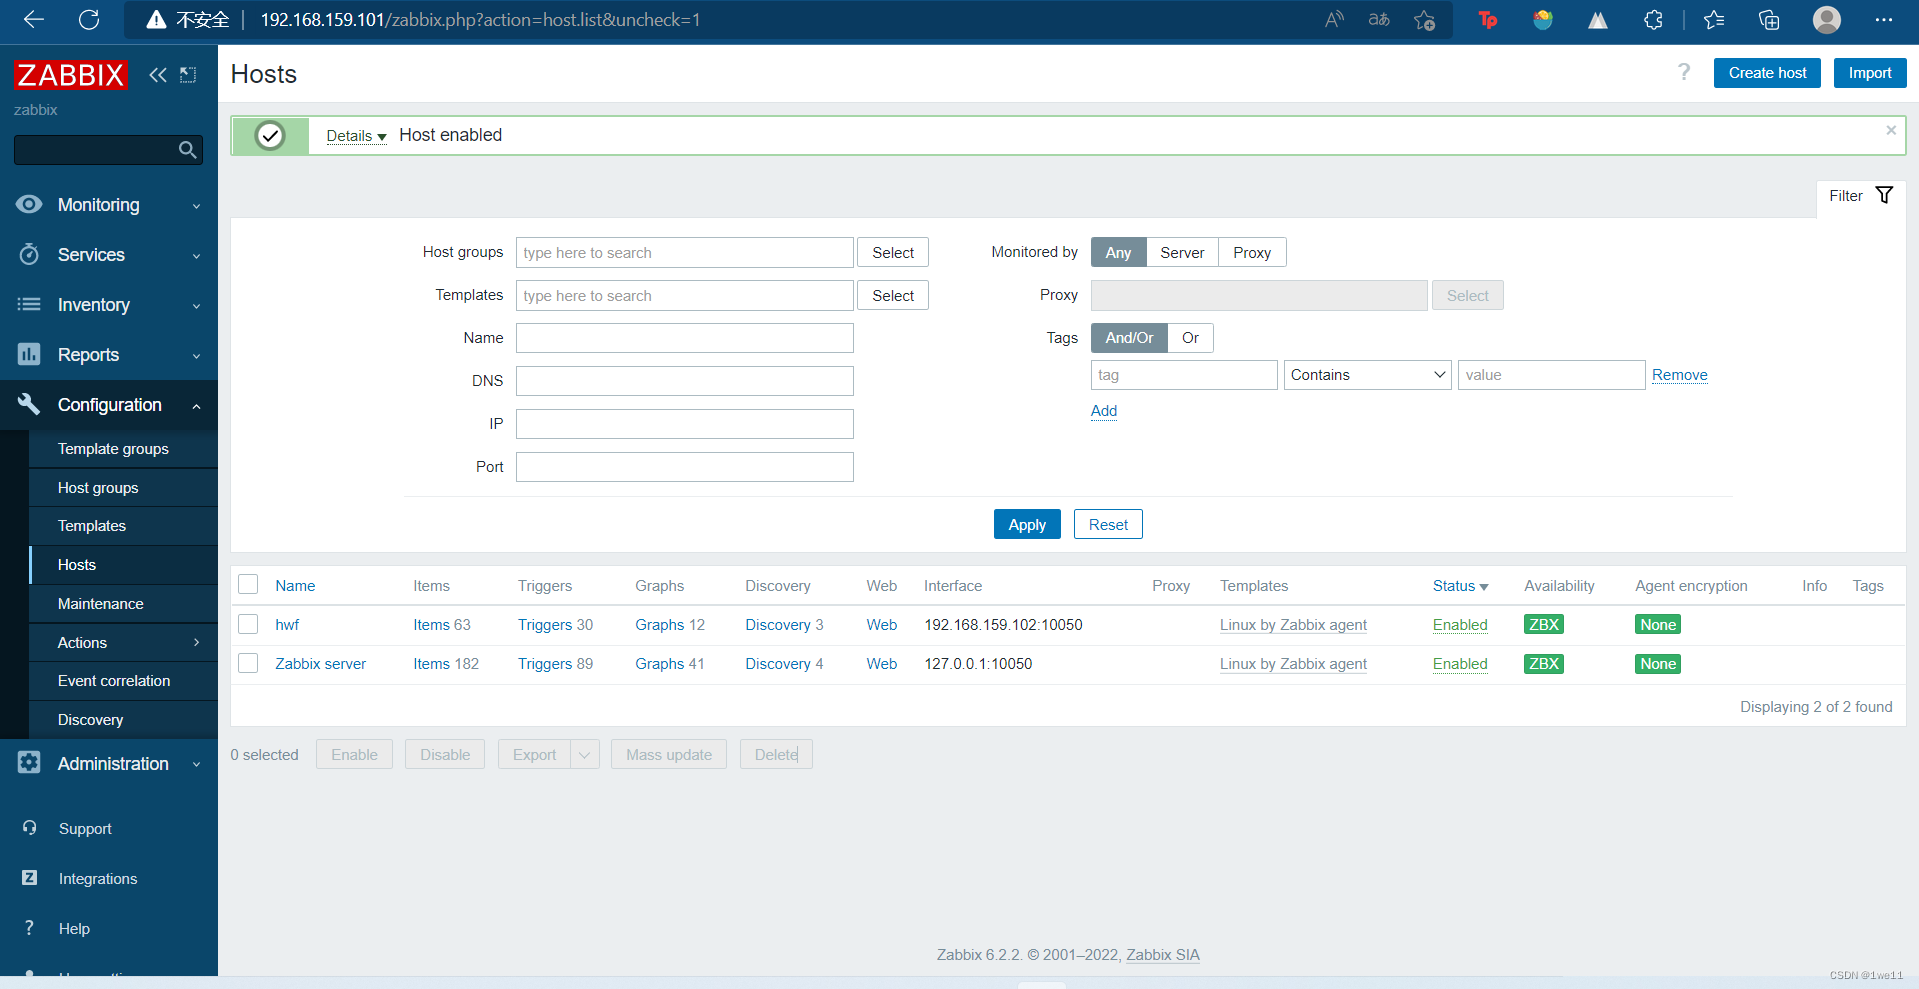Click the page help question mark near Create host

click(1684, 72)
